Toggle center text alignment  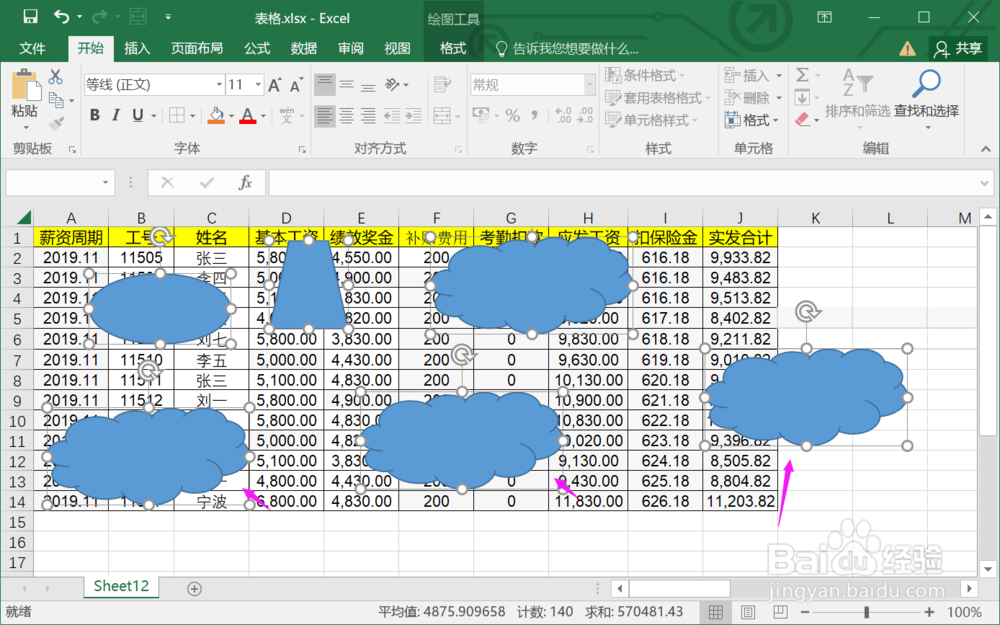tap(346, 115)
